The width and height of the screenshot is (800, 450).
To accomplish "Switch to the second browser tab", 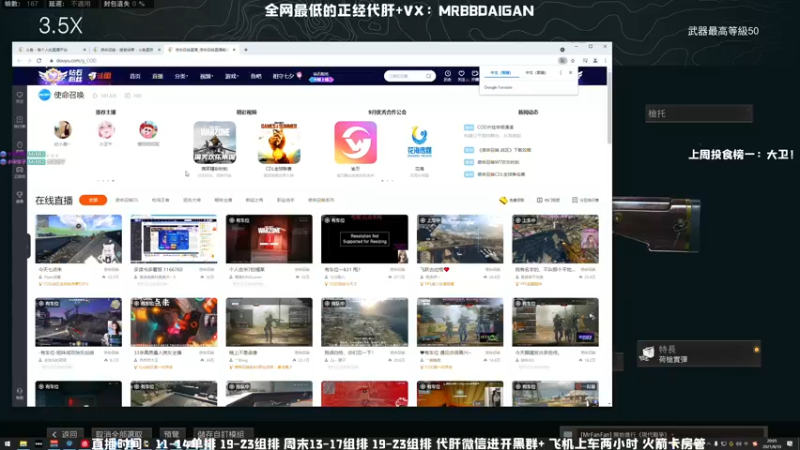I will 127,49.
